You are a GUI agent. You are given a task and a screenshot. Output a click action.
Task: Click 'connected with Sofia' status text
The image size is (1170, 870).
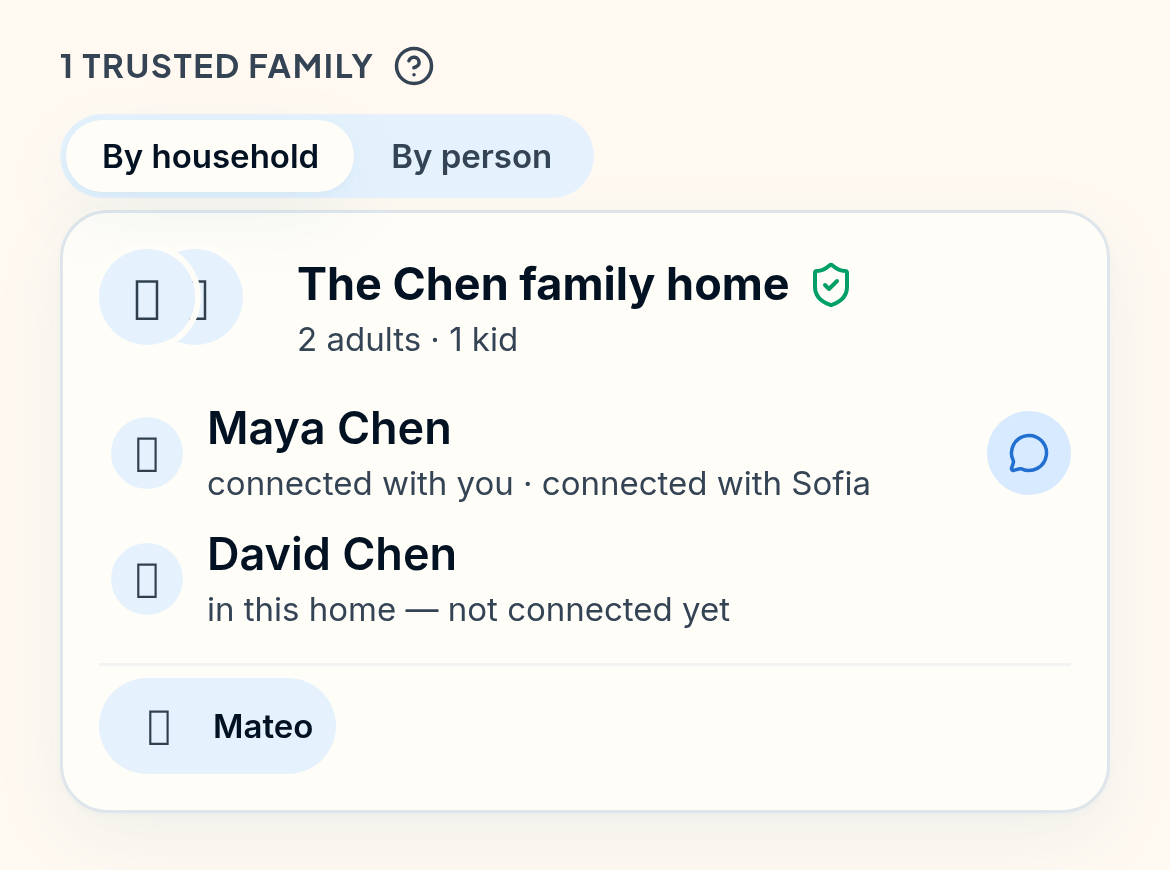[706, 484]
